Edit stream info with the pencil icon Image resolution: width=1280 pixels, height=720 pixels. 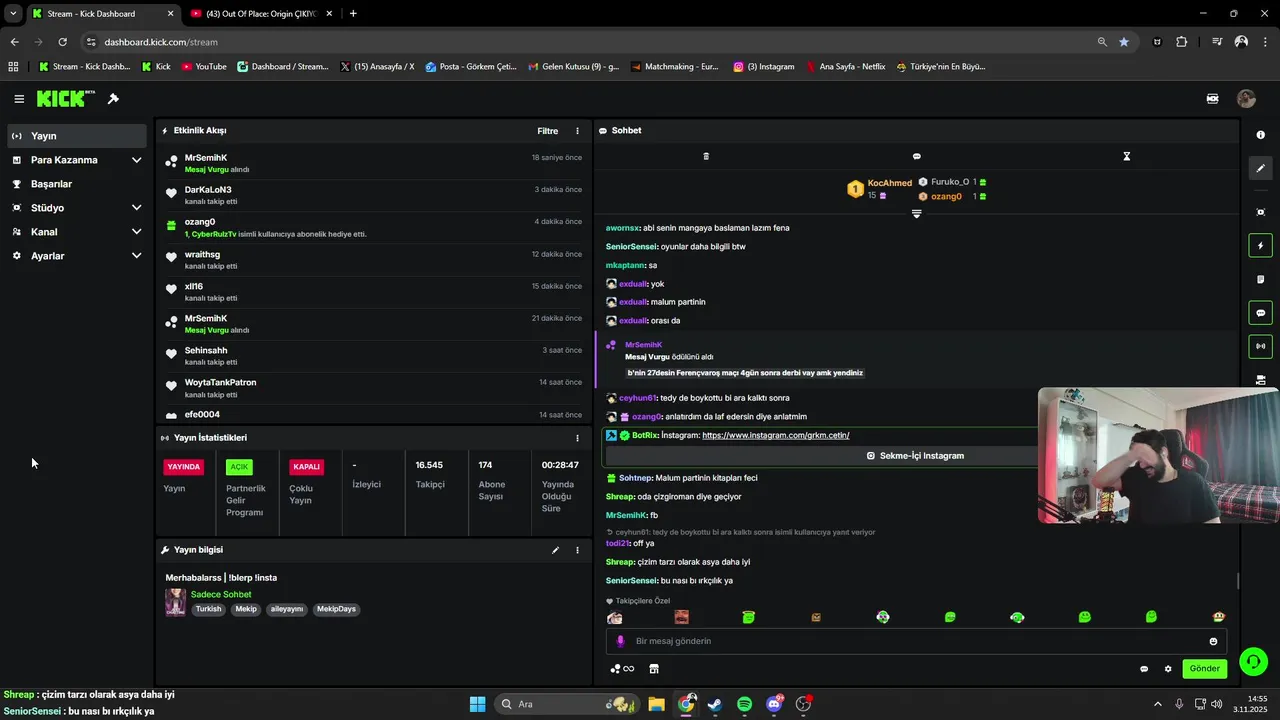tap(555, 550)
